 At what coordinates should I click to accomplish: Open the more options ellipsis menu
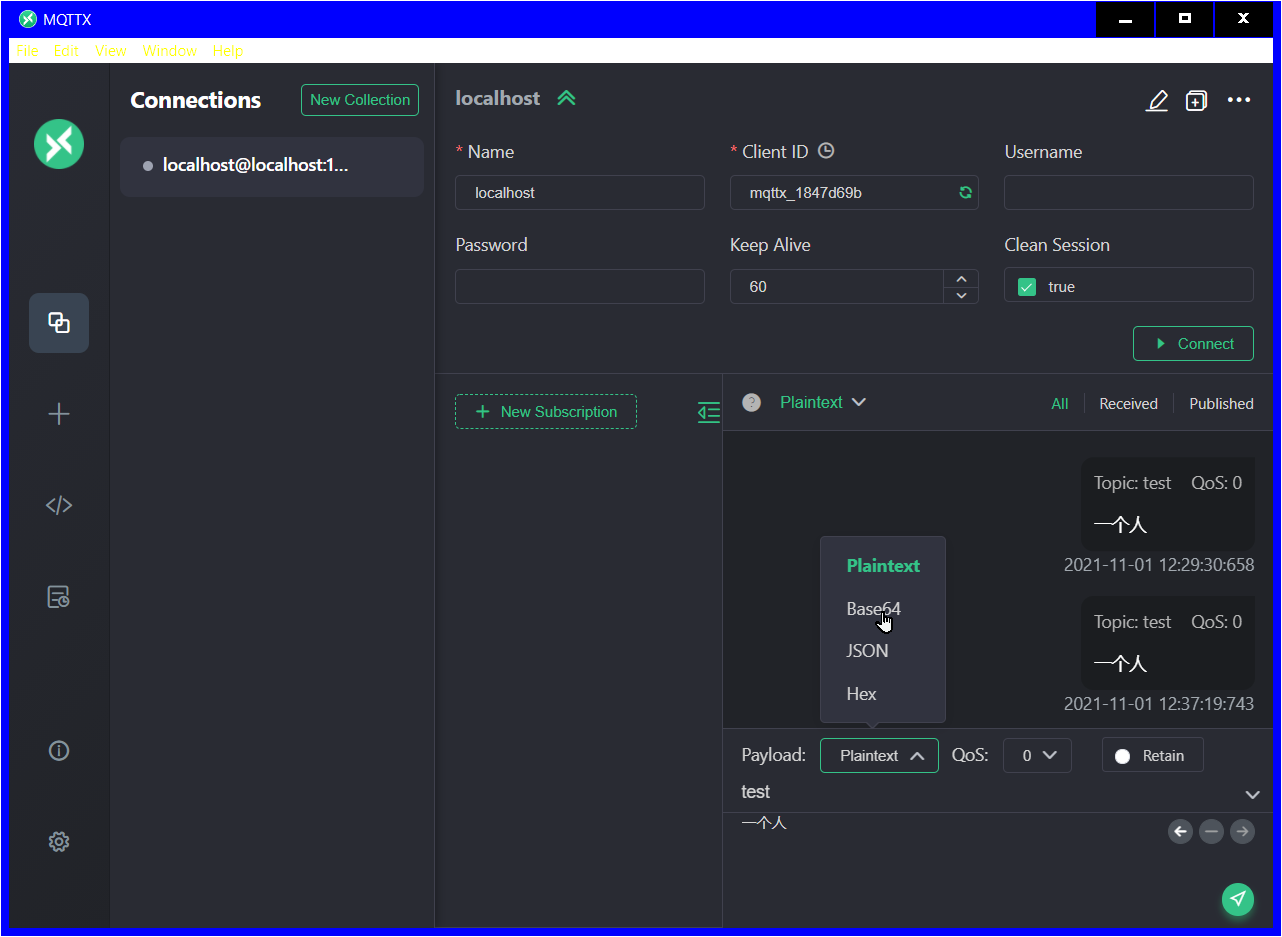click(x=1239, y=100)
